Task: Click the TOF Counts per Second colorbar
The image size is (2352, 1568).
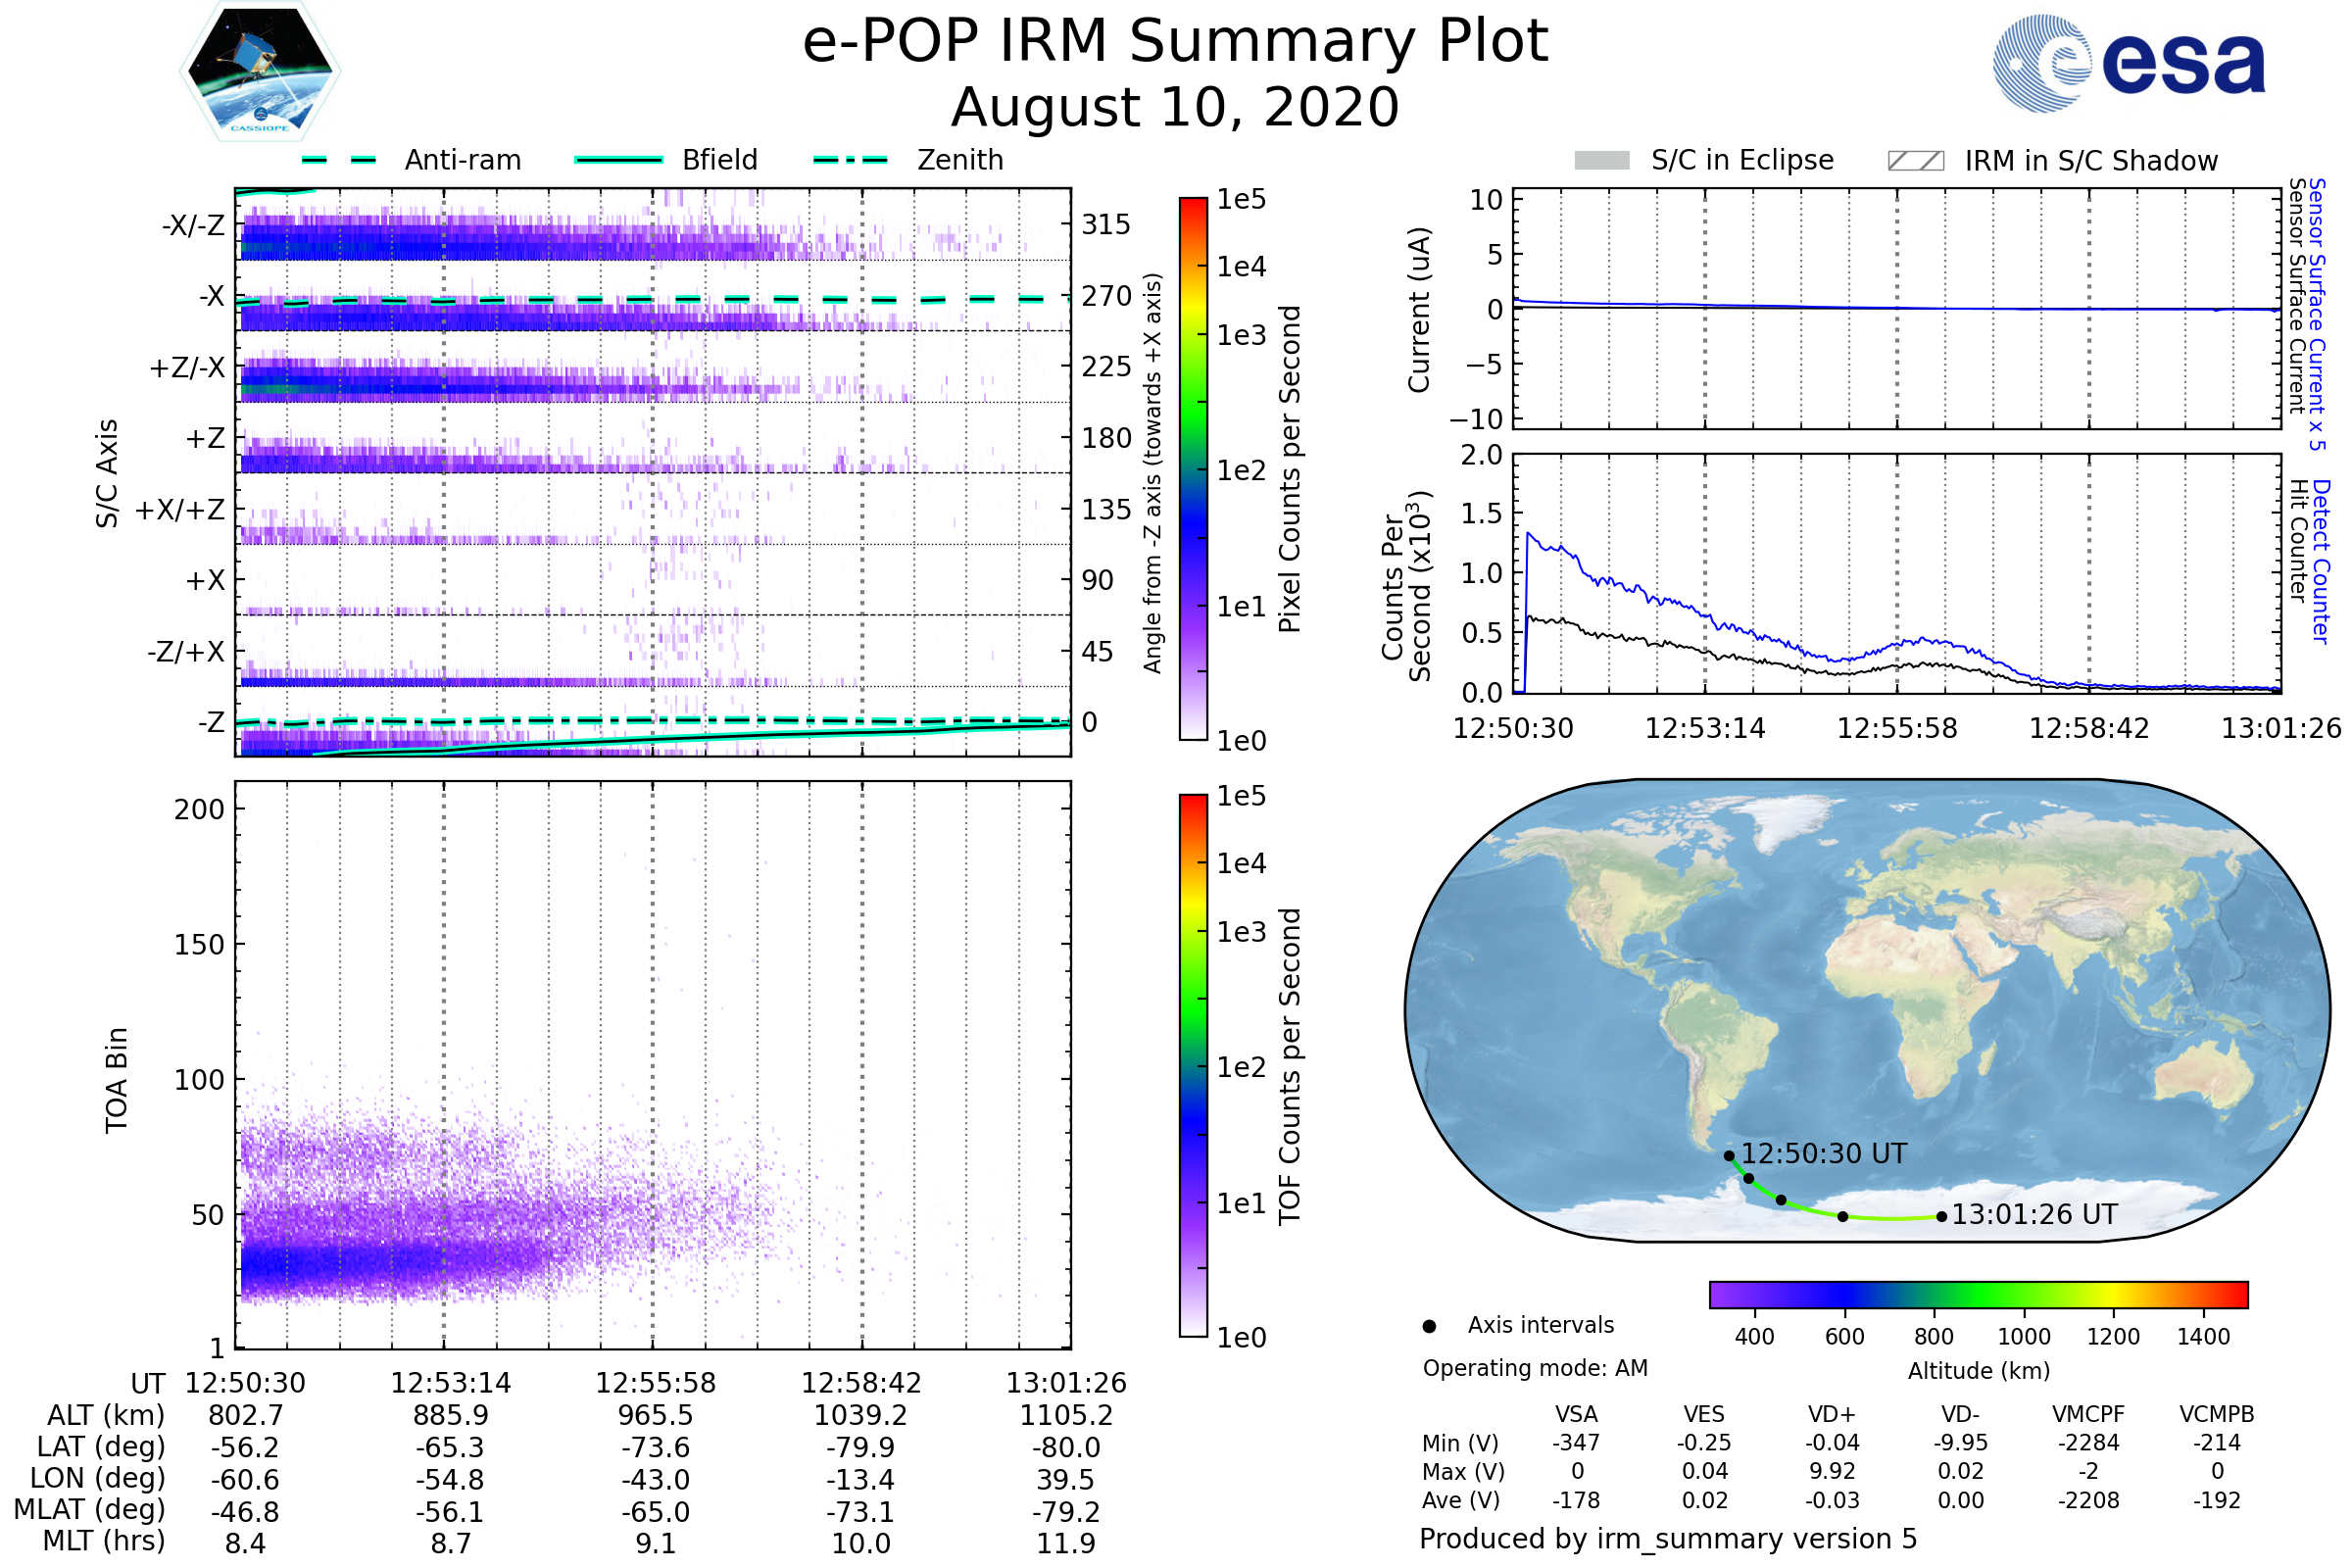Action: [1193, 1065]
